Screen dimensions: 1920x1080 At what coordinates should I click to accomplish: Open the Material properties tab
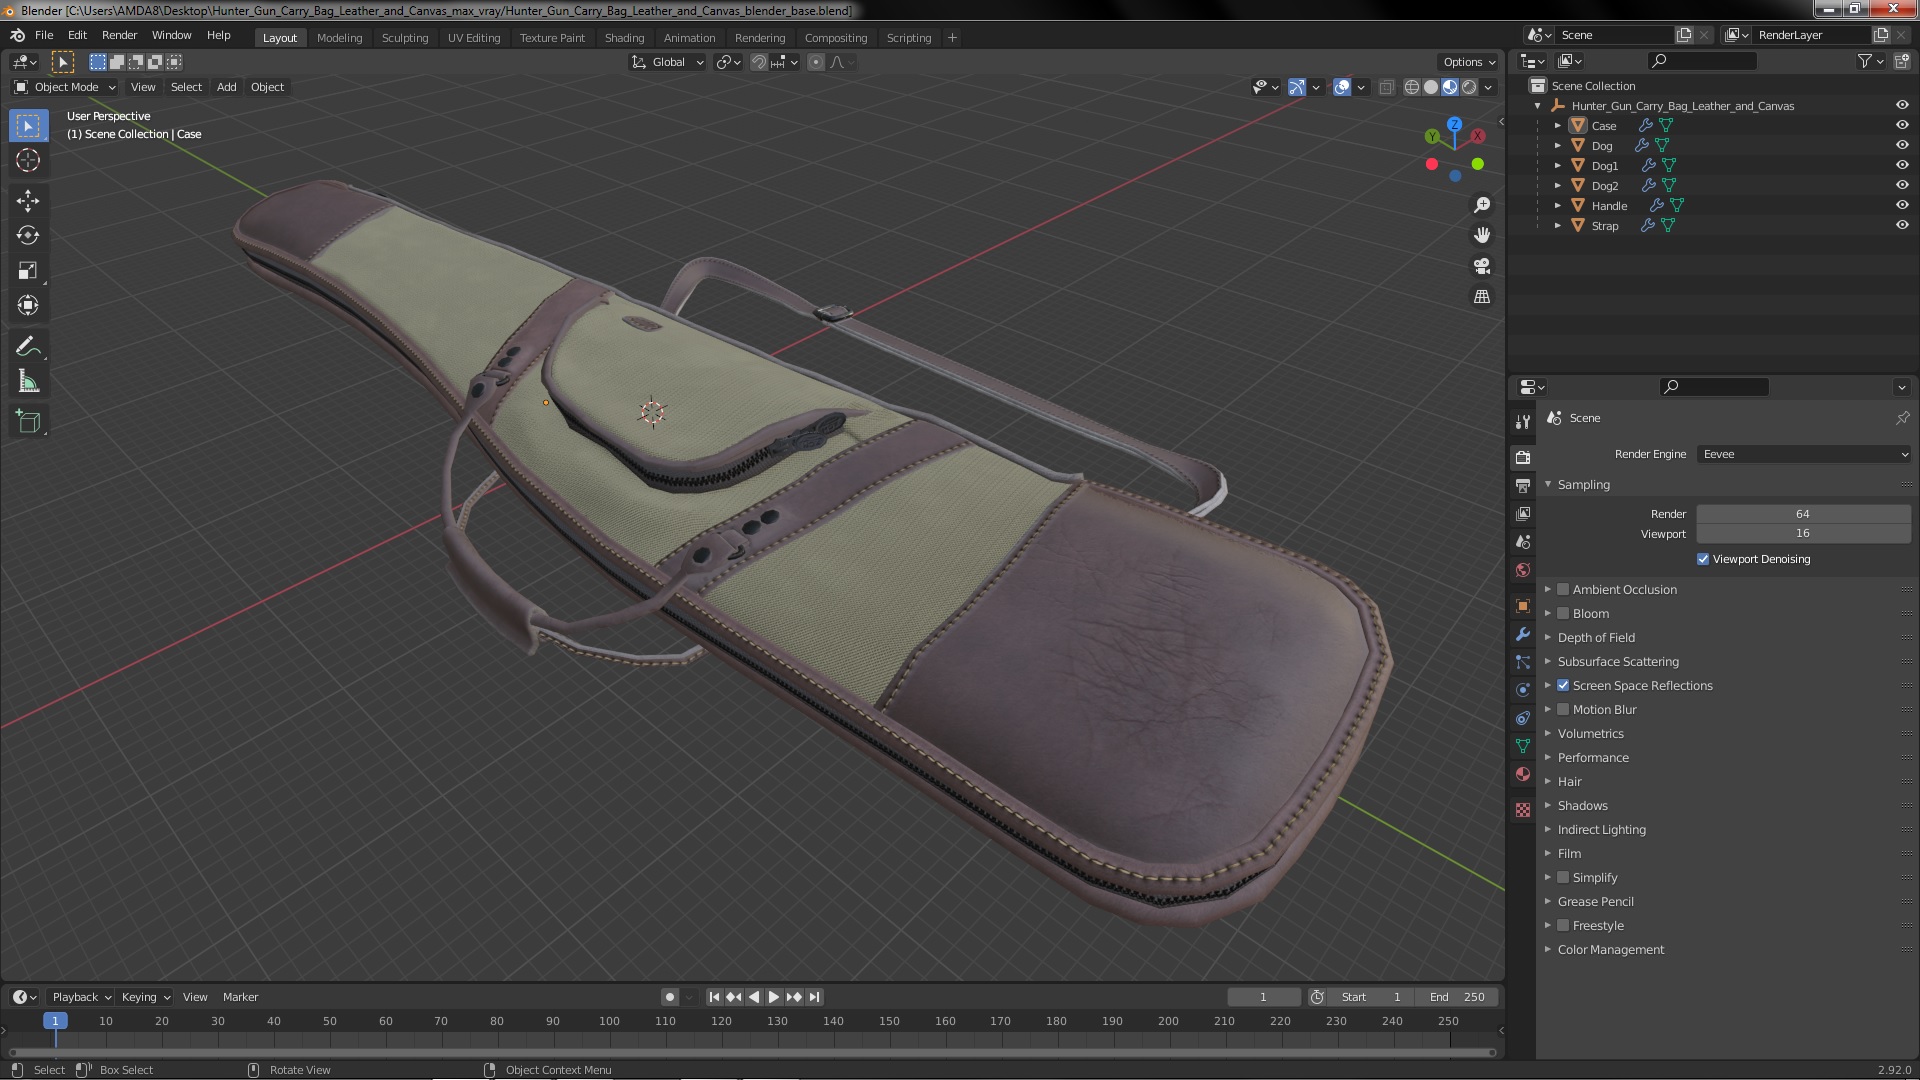(x=1523, y=774)
